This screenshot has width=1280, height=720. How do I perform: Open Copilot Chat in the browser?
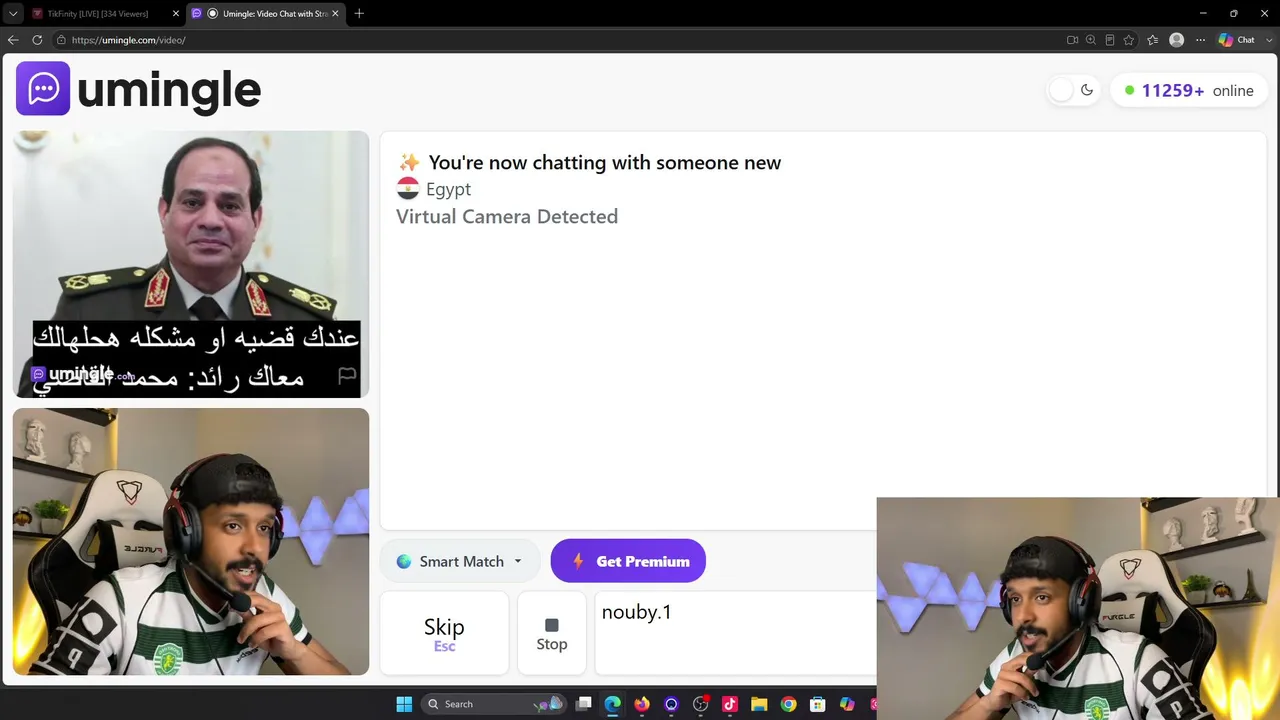click(1237, 40)
